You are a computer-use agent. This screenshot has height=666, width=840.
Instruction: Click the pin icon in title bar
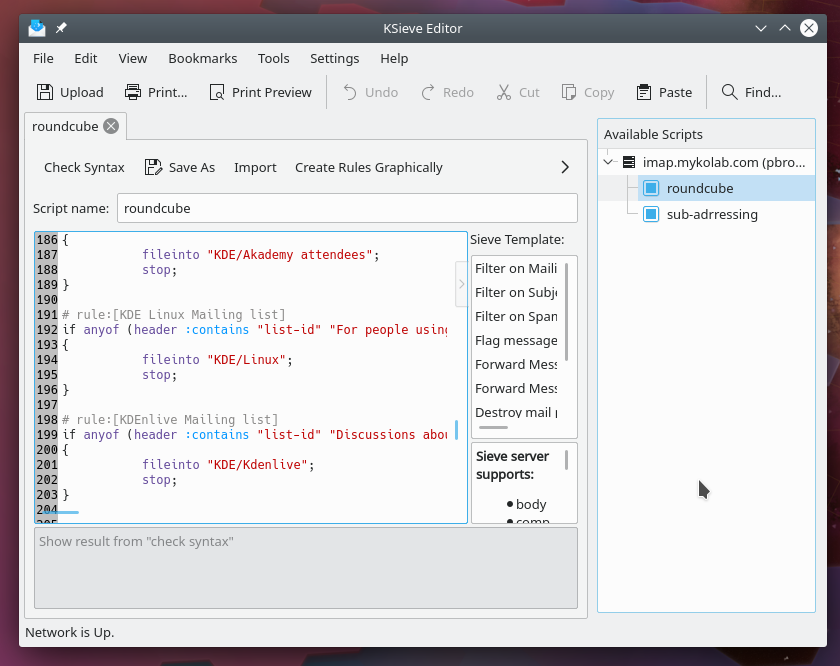61,28
